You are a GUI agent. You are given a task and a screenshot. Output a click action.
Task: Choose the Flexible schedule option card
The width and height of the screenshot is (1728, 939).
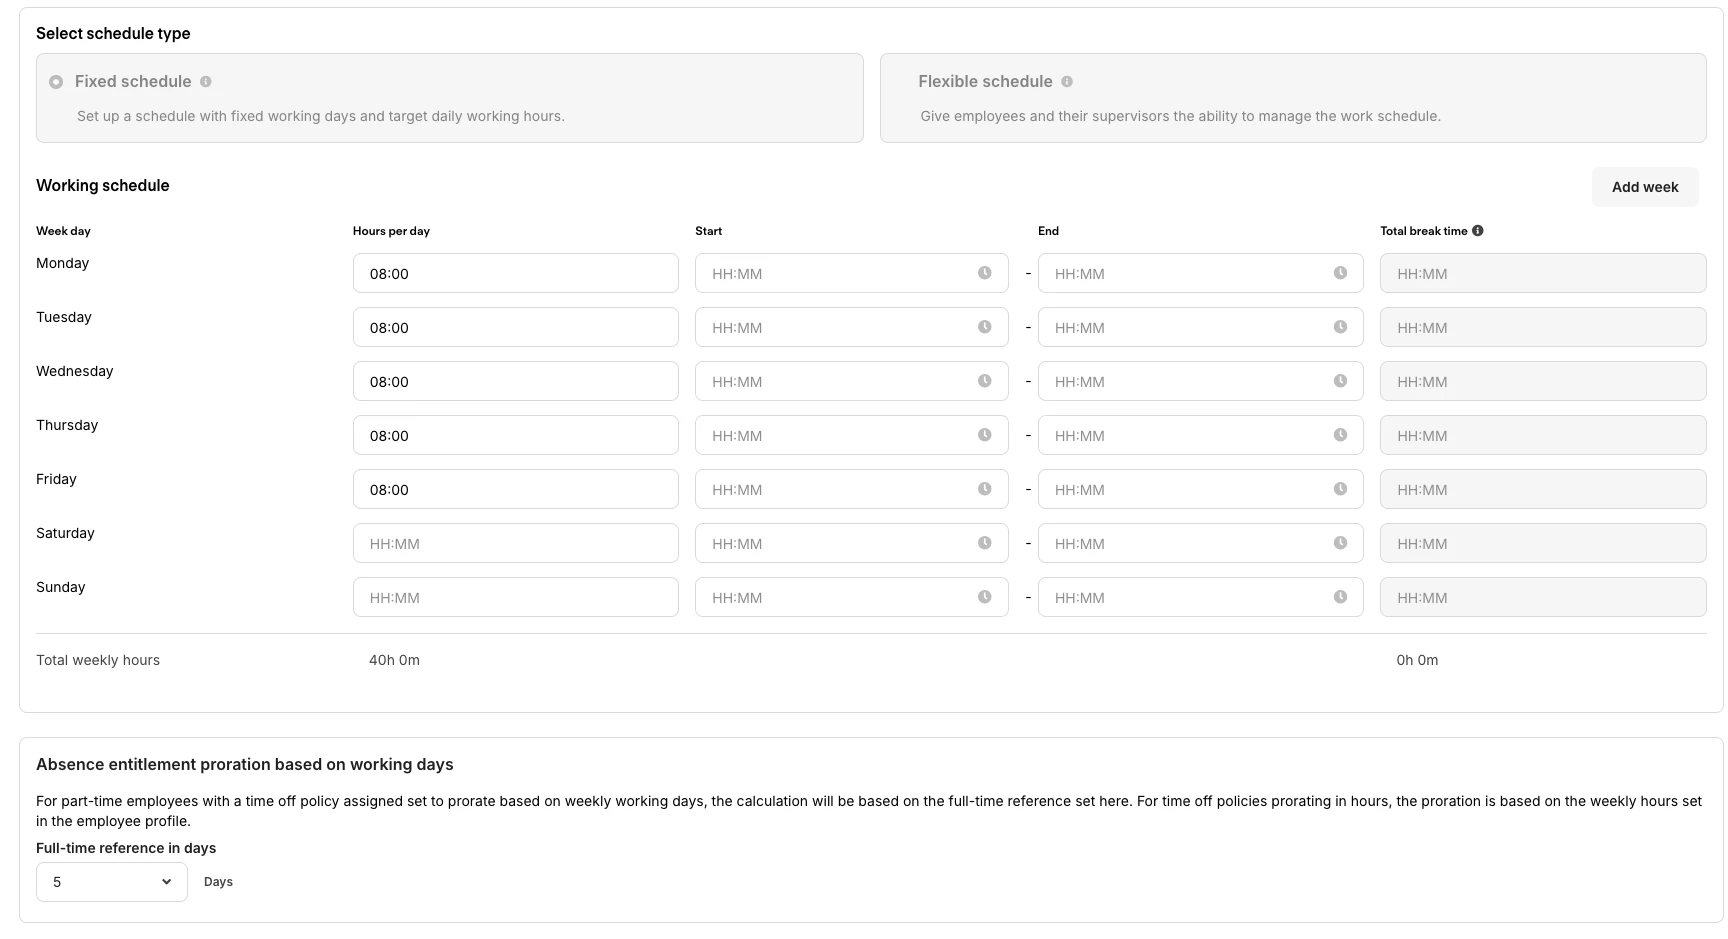pos(1292,98)
